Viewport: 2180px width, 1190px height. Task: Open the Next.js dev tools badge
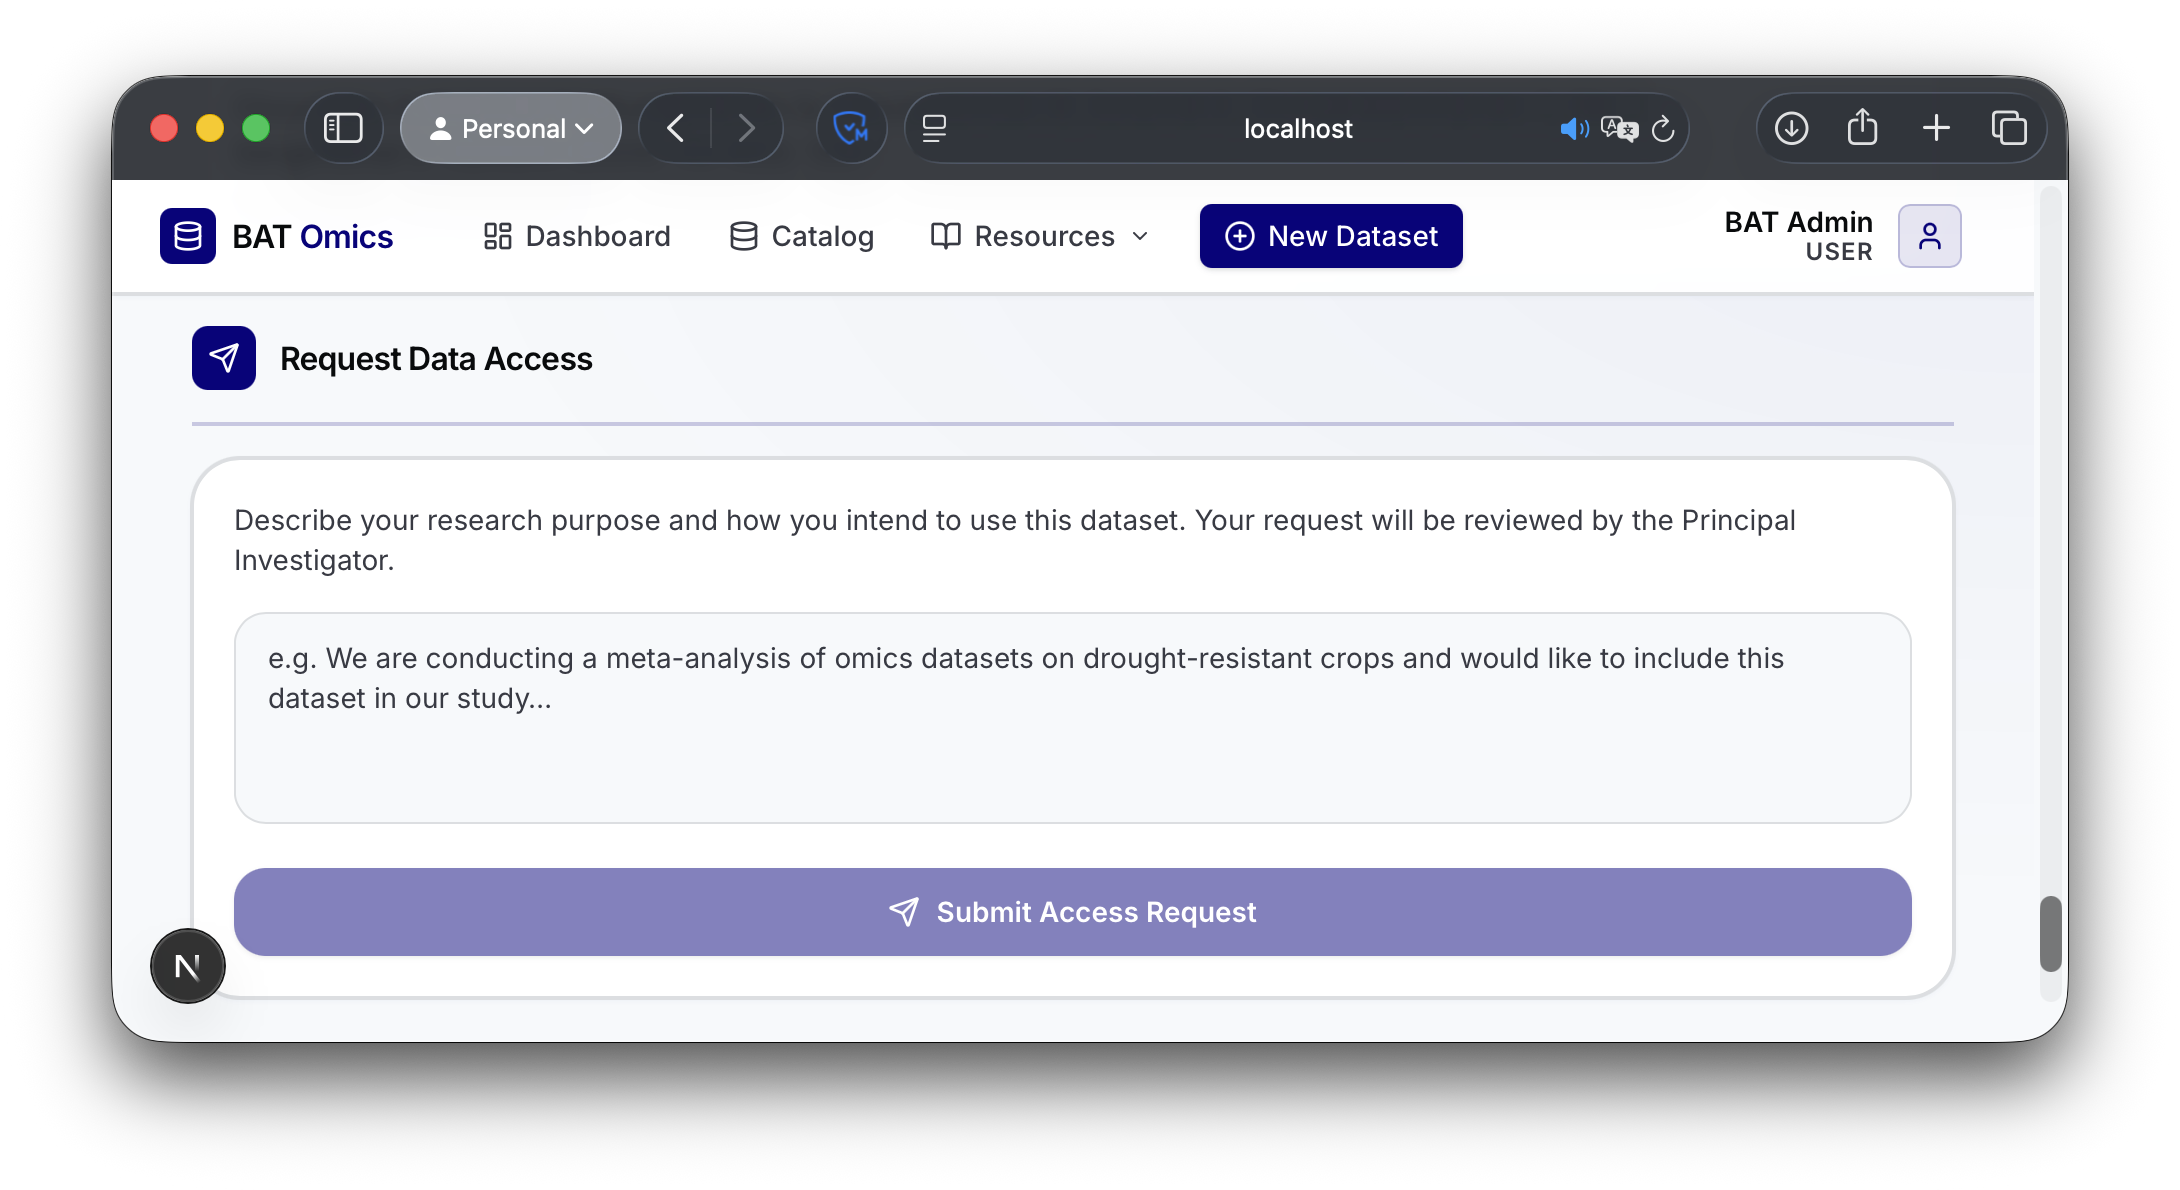[188, 966]
